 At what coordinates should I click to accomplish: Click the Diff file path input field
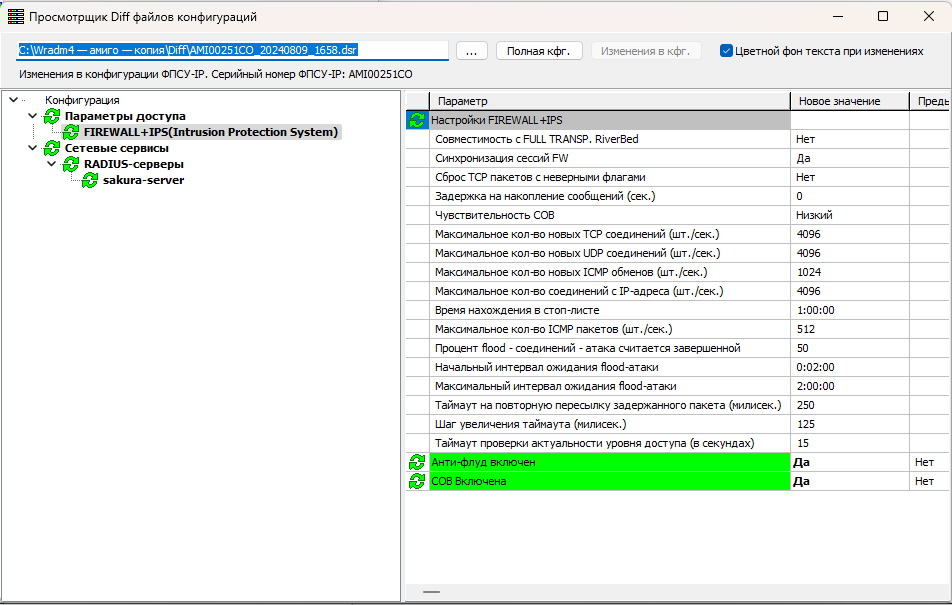pos(232,50)
